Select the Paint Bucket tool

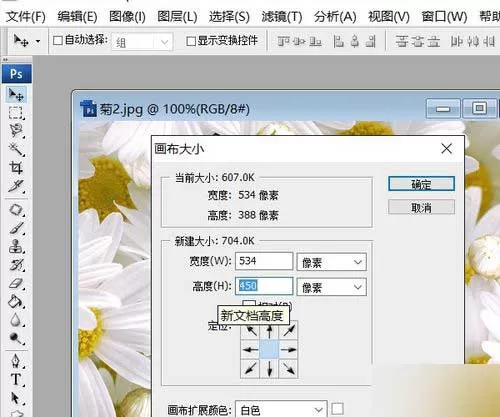[16, 302]
